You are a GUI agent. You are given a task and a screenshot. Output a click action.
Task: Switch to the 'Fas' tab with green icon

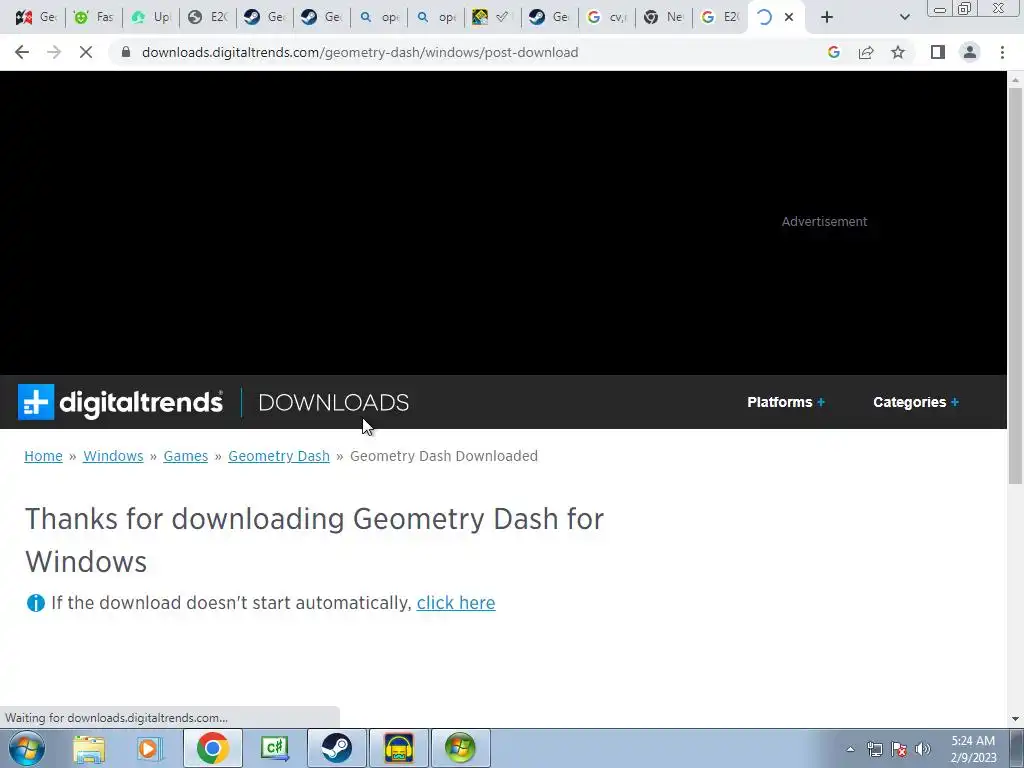click(93, 17)
